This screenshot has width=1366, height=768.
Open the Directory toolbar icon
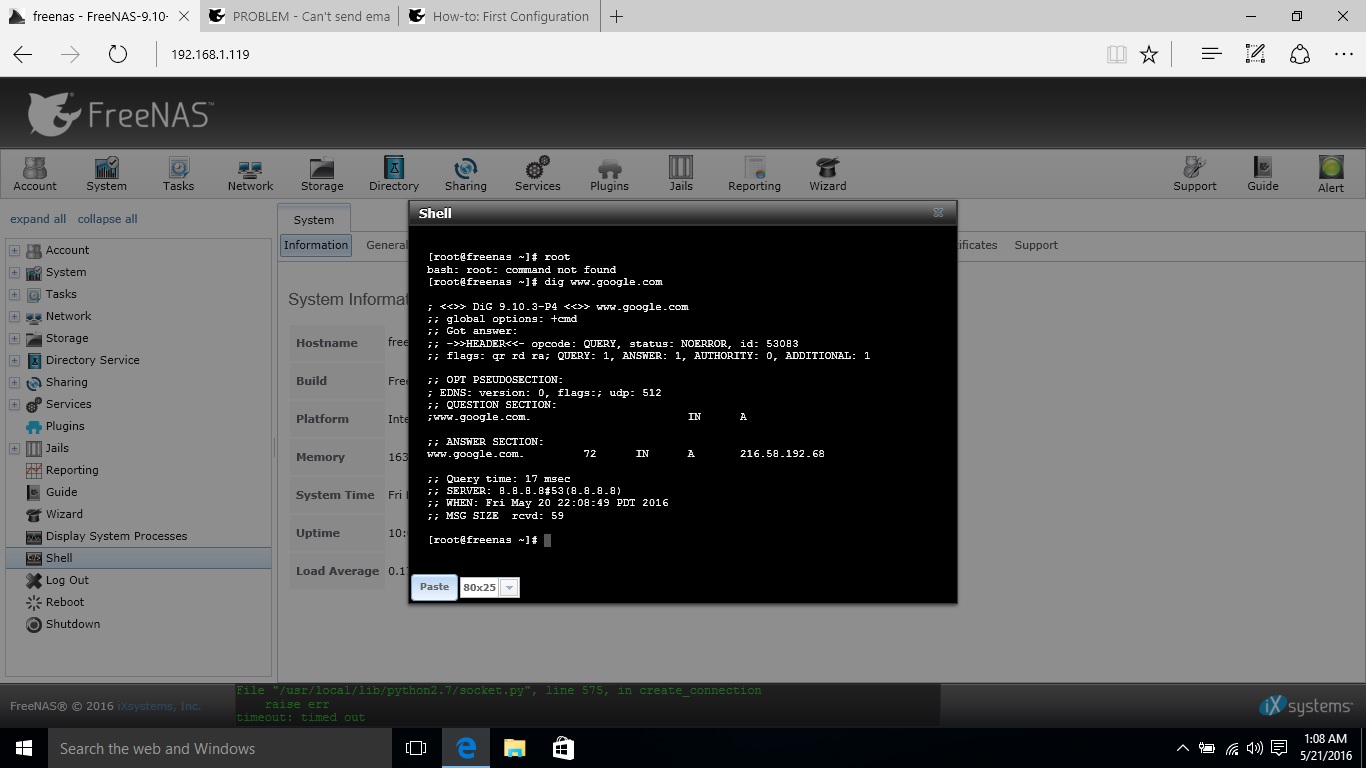click(x=394, y=173)
